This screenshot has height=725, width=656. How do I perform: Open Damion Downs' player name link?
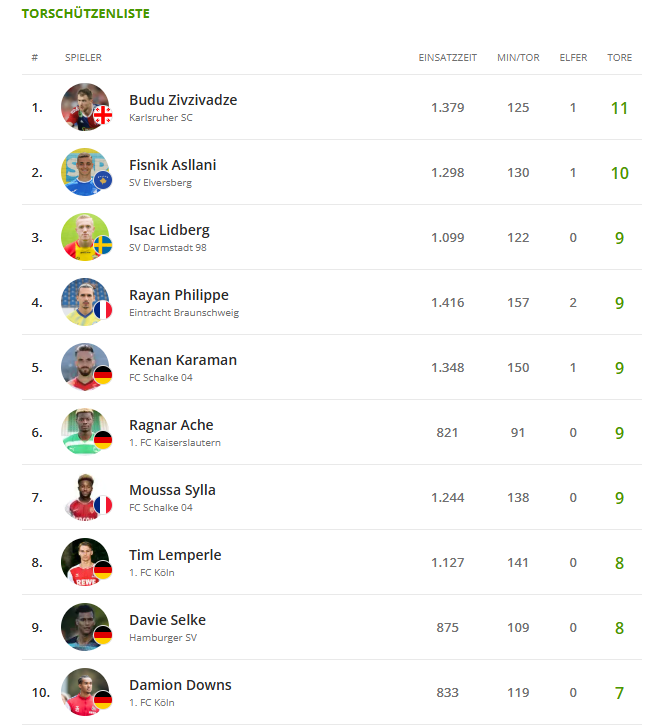coord(180,685)
